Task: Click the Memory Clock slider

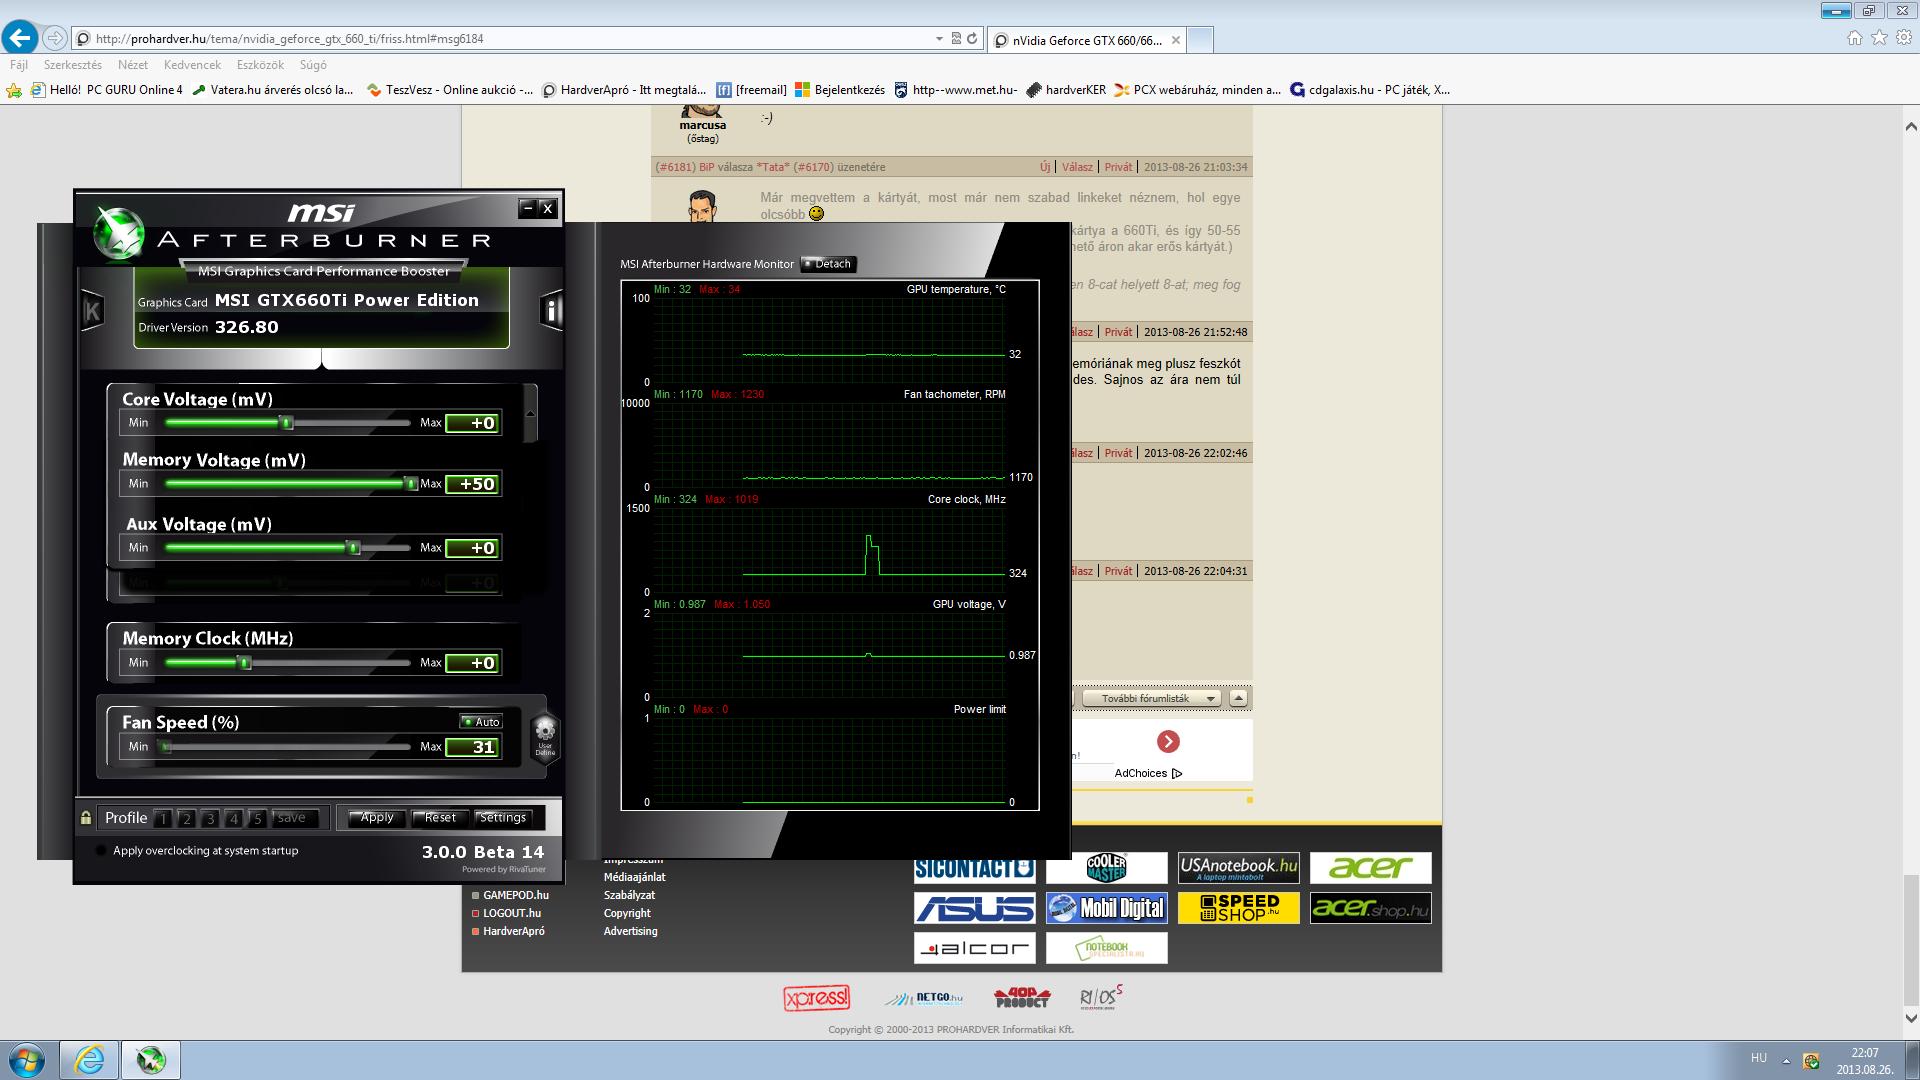Action: pos(288,663)
